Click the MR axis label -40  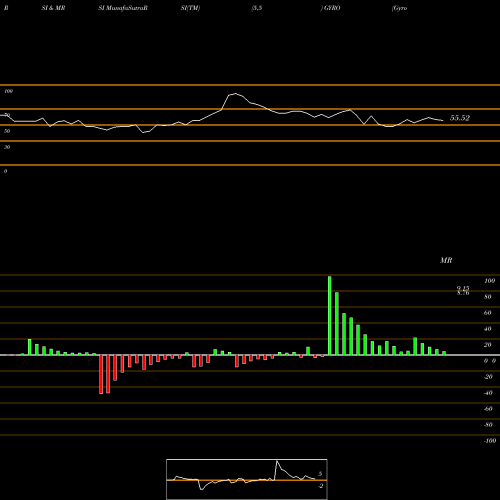click(x=488, y=393)
